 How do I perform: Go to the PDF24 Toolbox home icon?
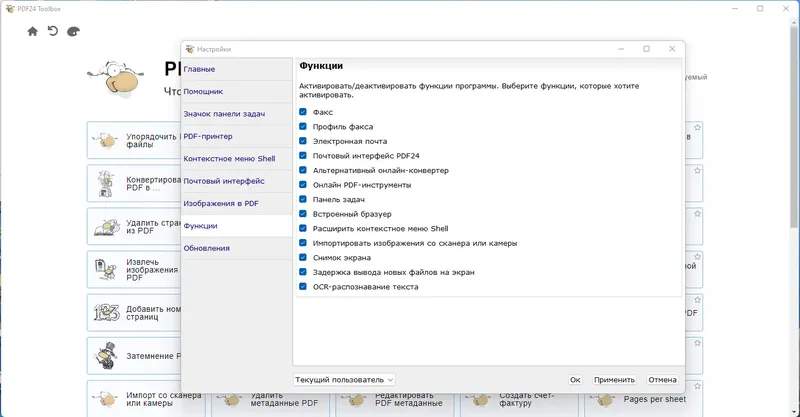click(x=33, y=32)
